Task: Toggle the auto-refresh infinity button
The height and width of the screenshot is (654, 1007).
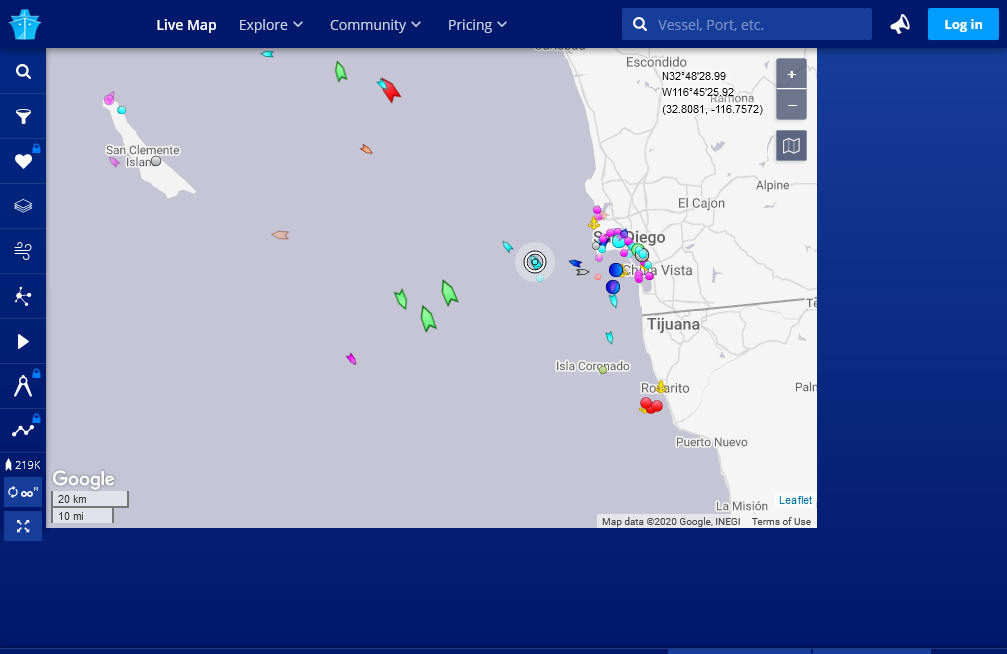Action: tap(23, 493)
